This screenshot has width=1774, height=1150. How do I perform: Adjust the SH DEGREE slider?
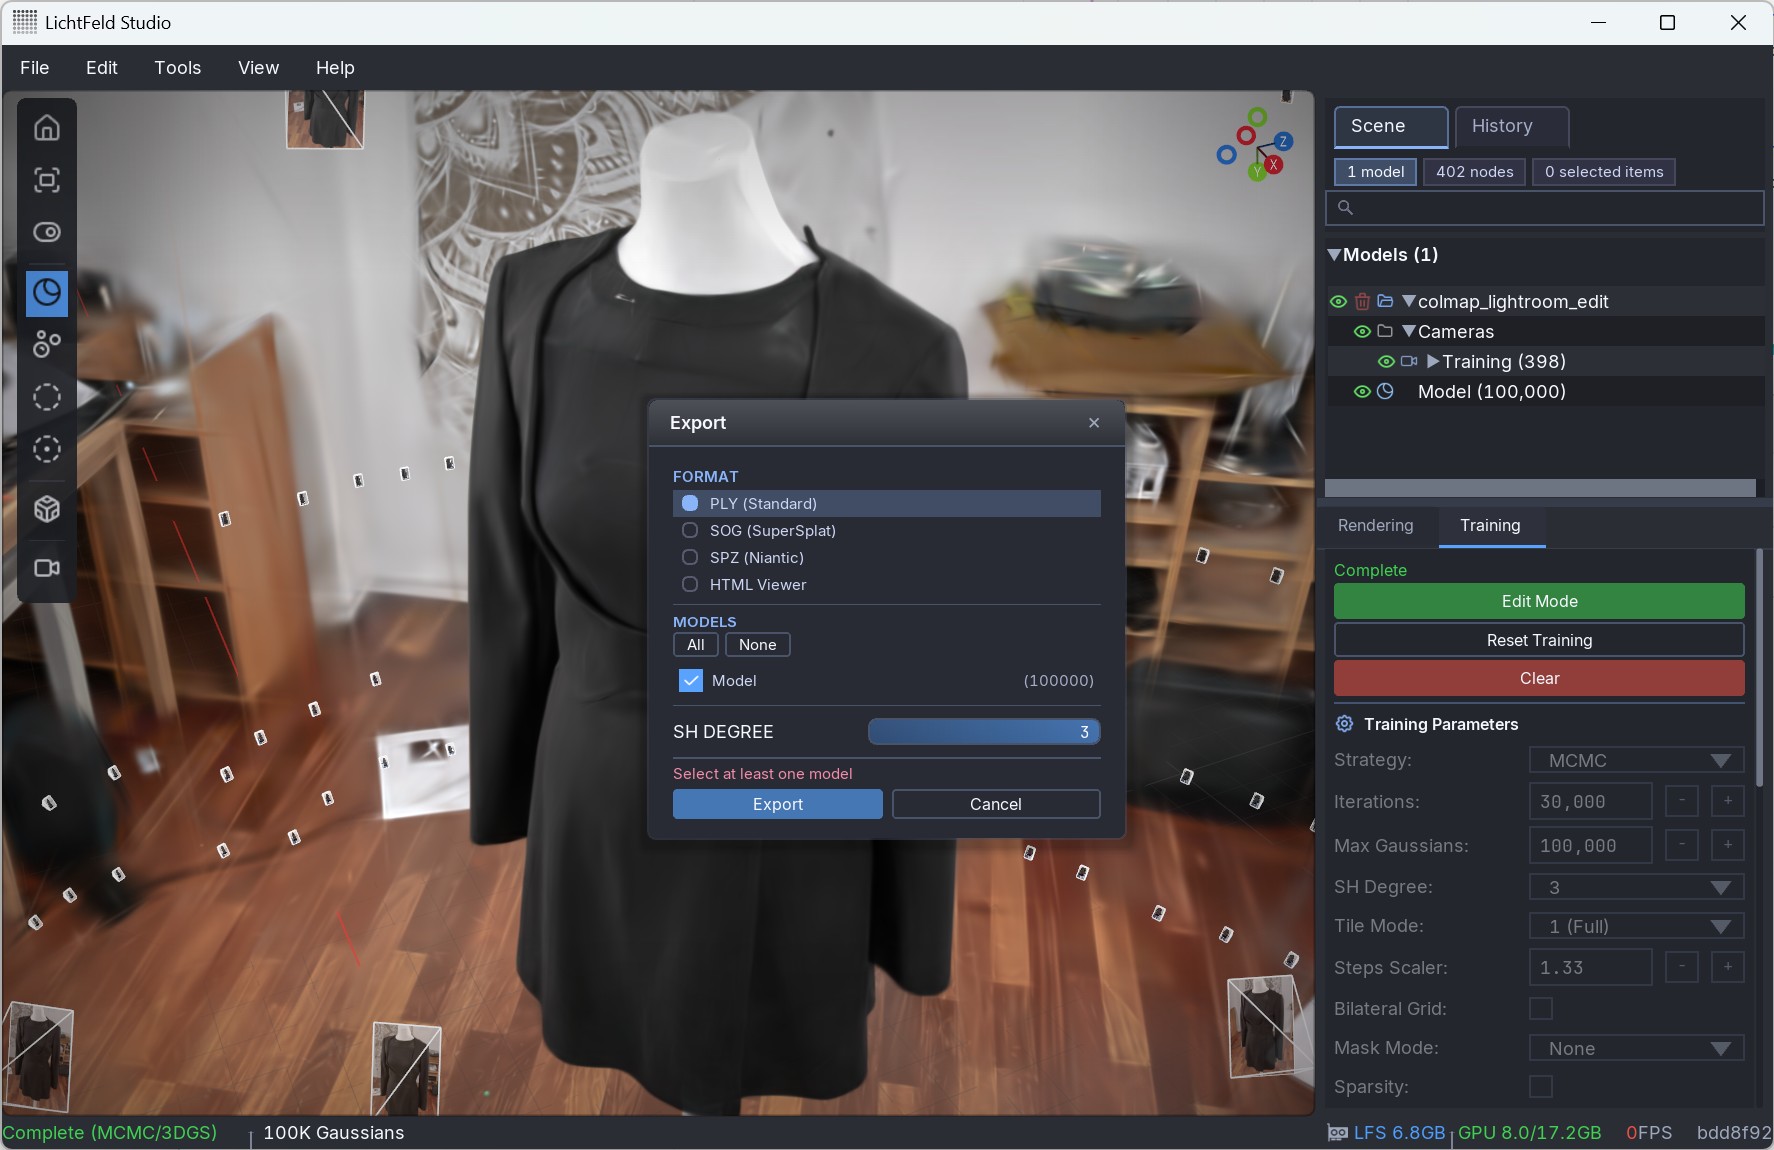pos(984,732)
